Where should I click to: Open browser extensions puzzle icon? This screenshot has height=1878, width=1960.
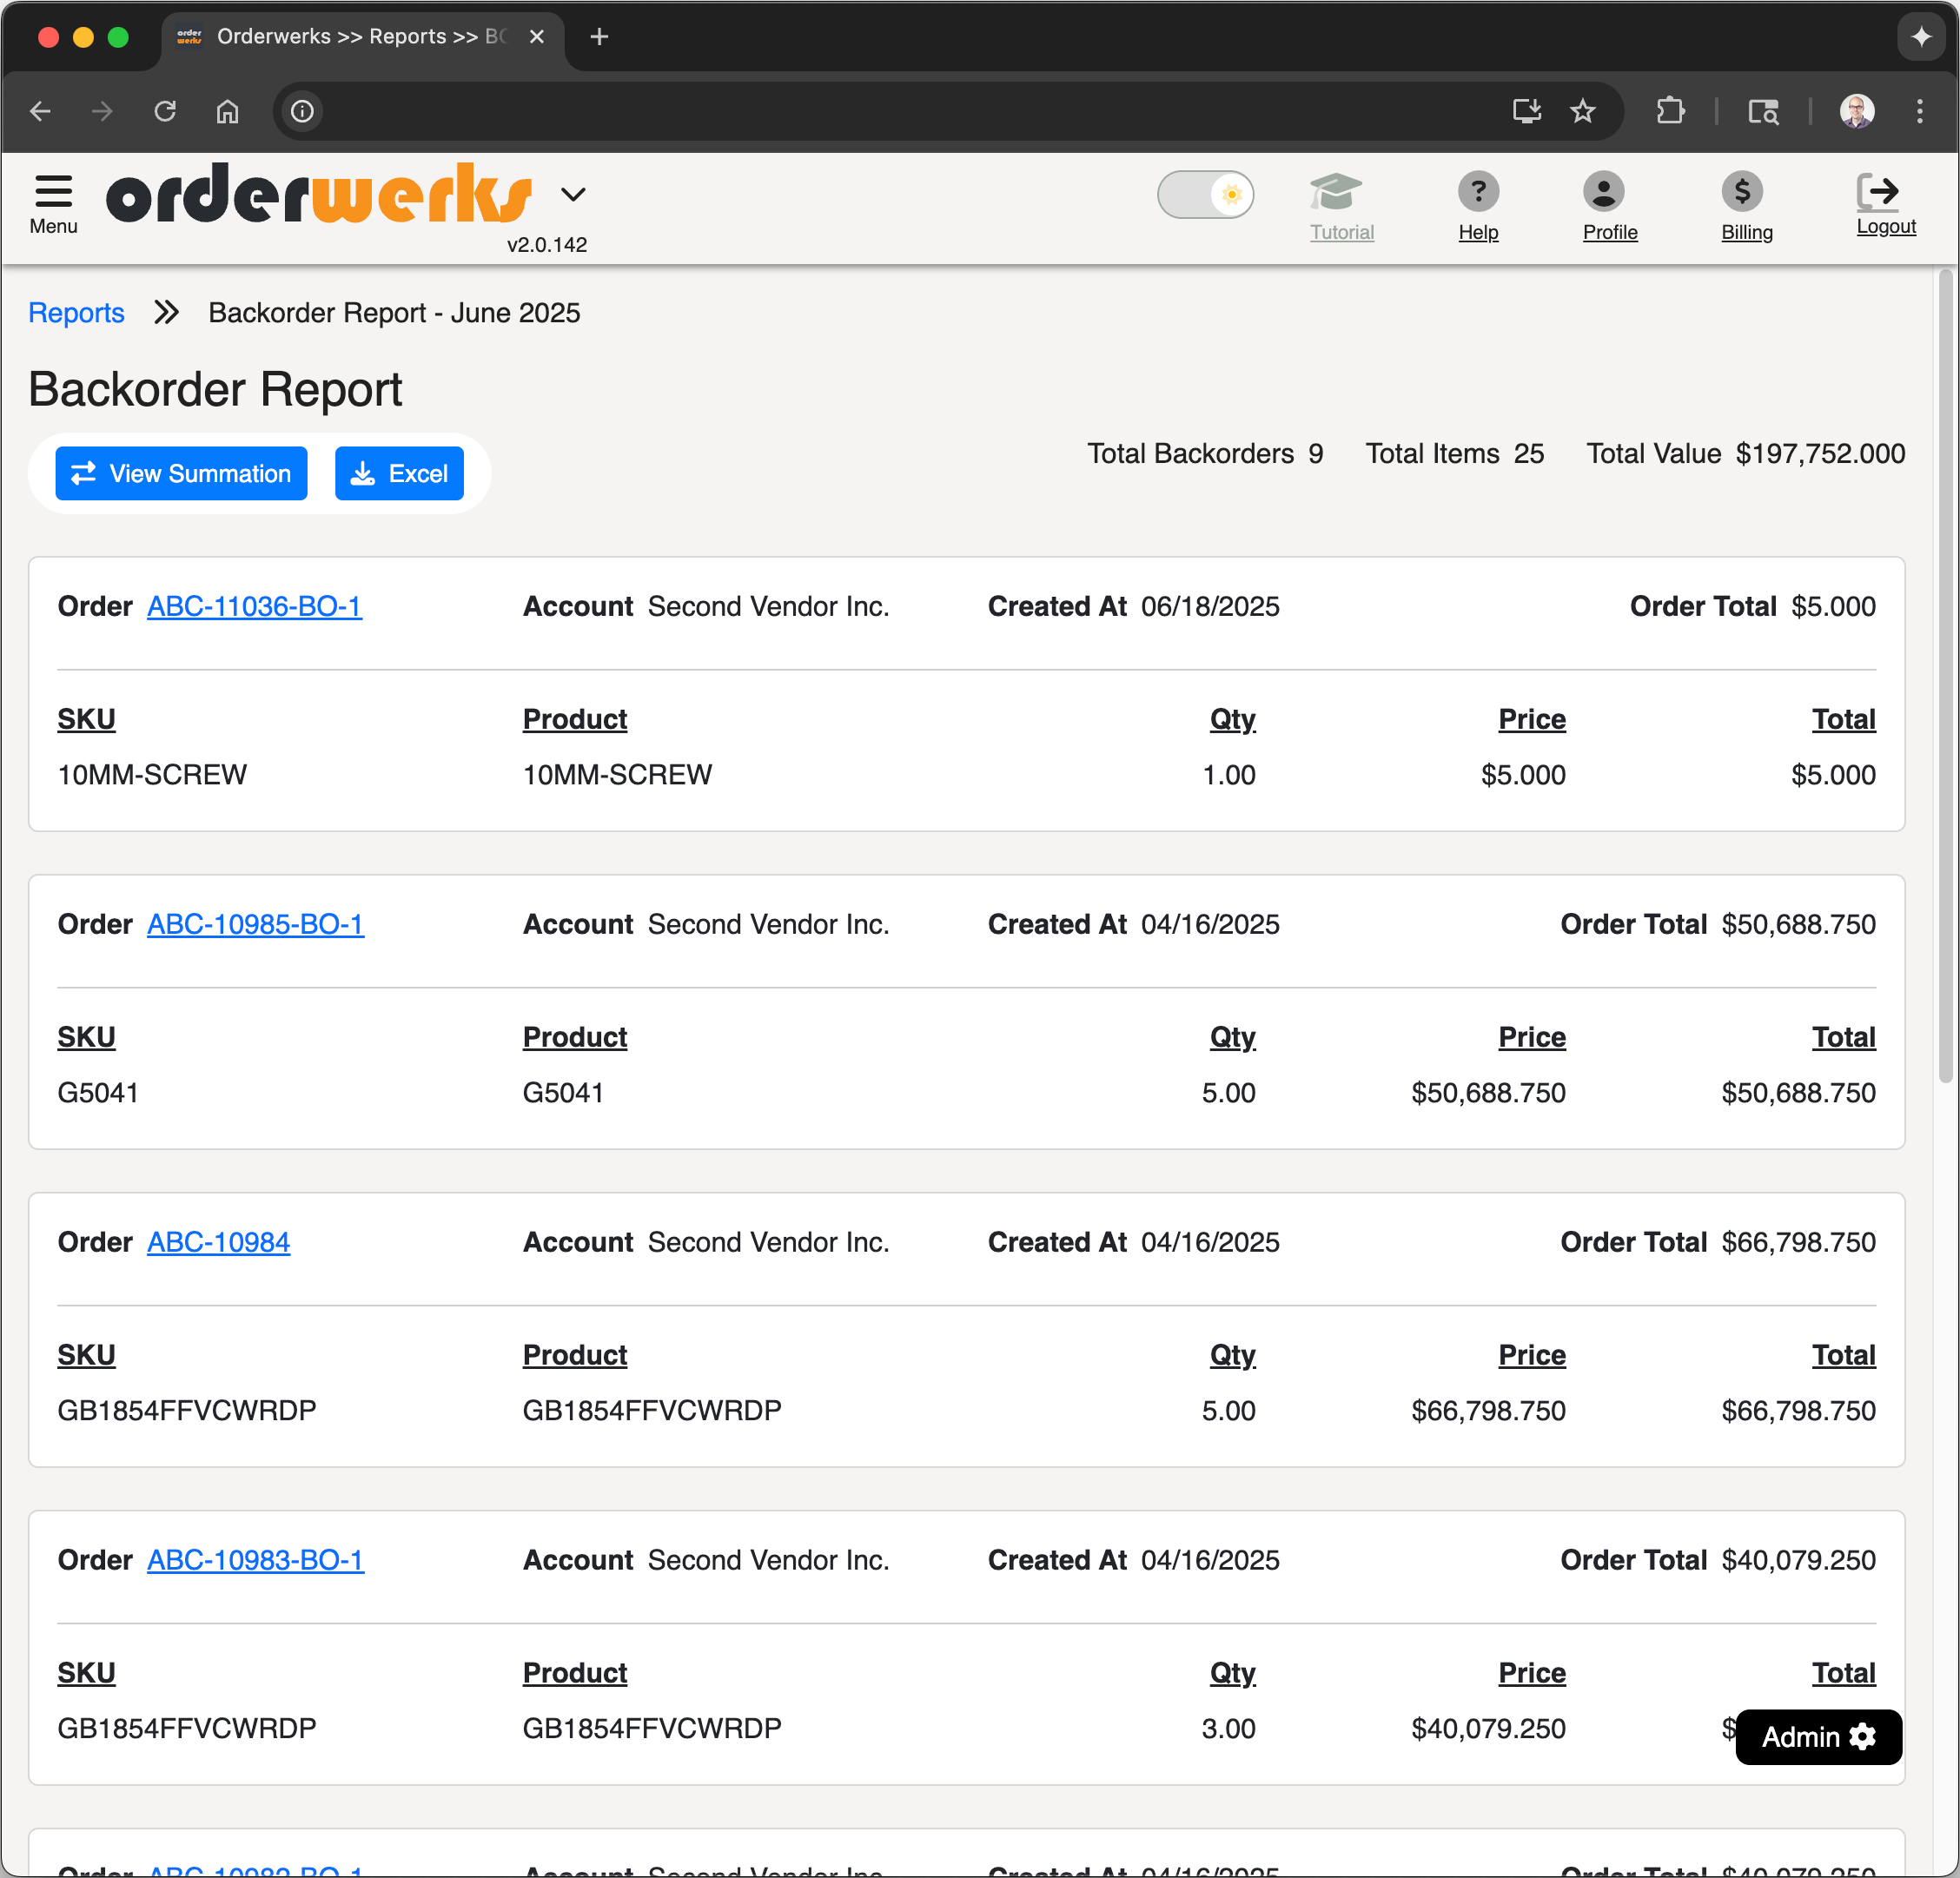tap(1670, 111)
